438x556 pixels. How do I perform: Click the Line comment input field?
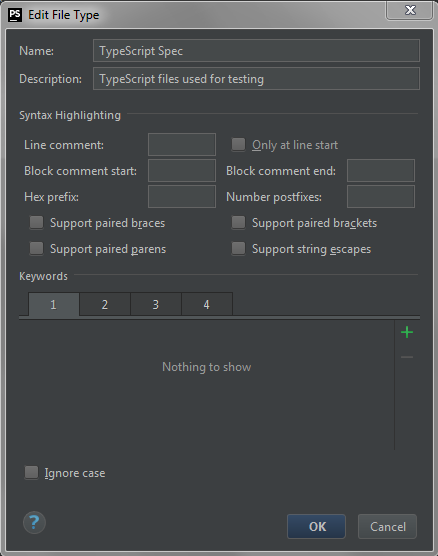pyautogui.click(x=182, y=144)
